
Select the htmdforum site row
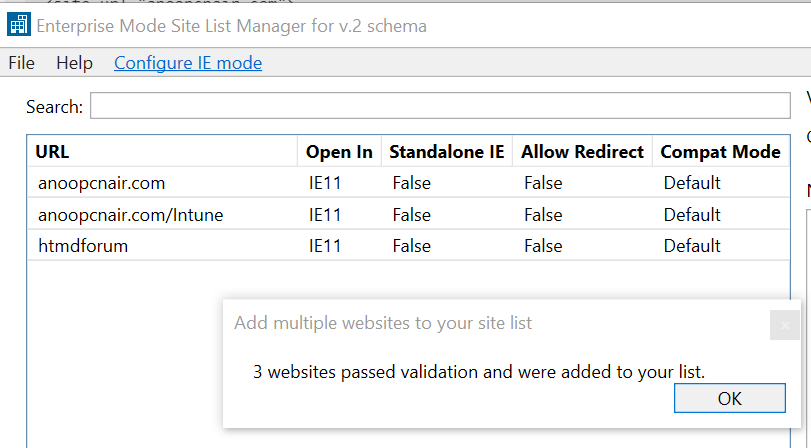click(83, 246)
